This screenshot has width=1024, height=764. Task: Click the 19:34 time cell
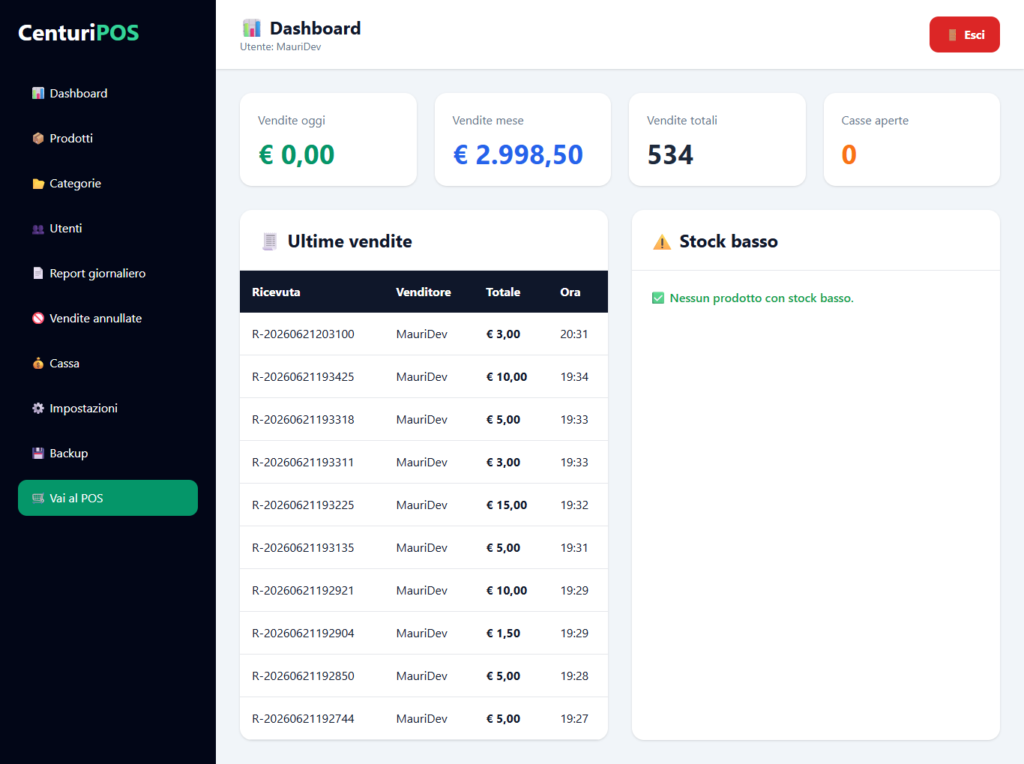574,377
